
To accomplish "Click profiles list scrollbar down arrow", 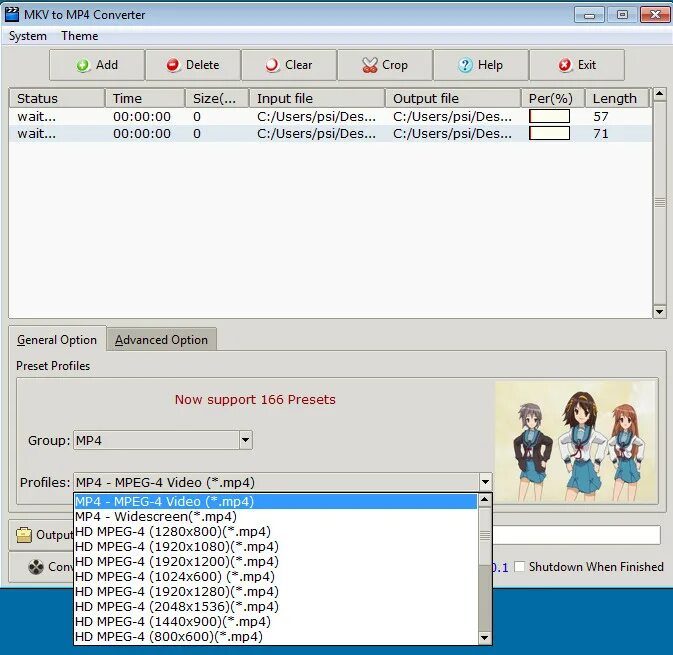I will (485, 638).
